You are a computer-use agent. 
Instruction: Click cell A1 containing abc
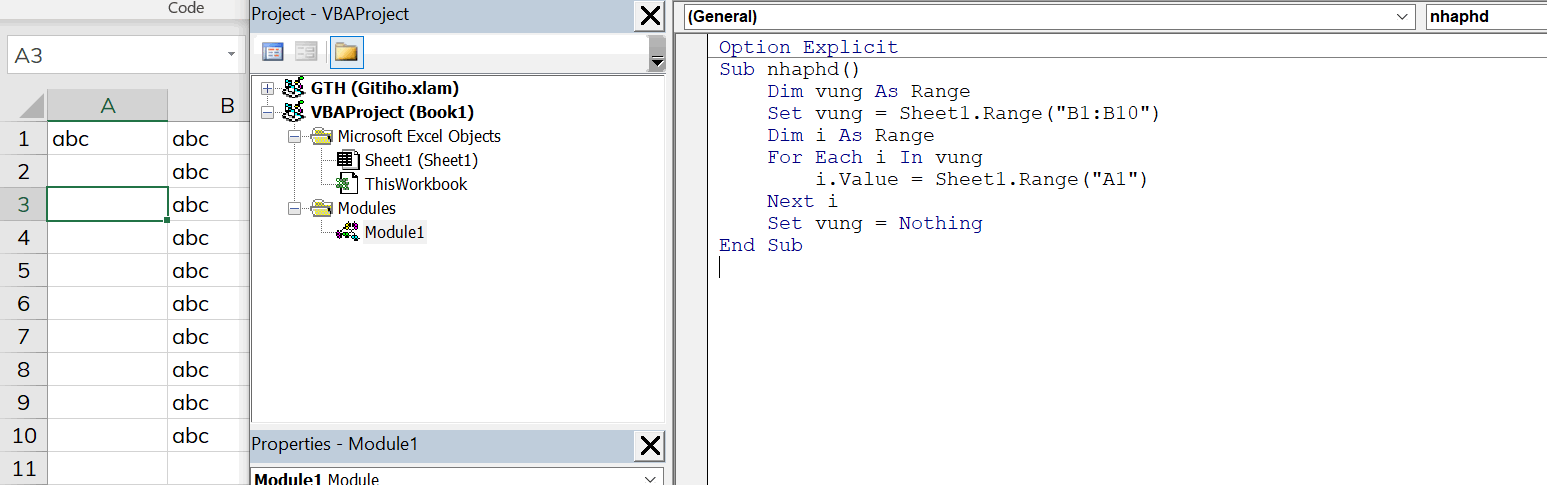click(x=108, y=139)
